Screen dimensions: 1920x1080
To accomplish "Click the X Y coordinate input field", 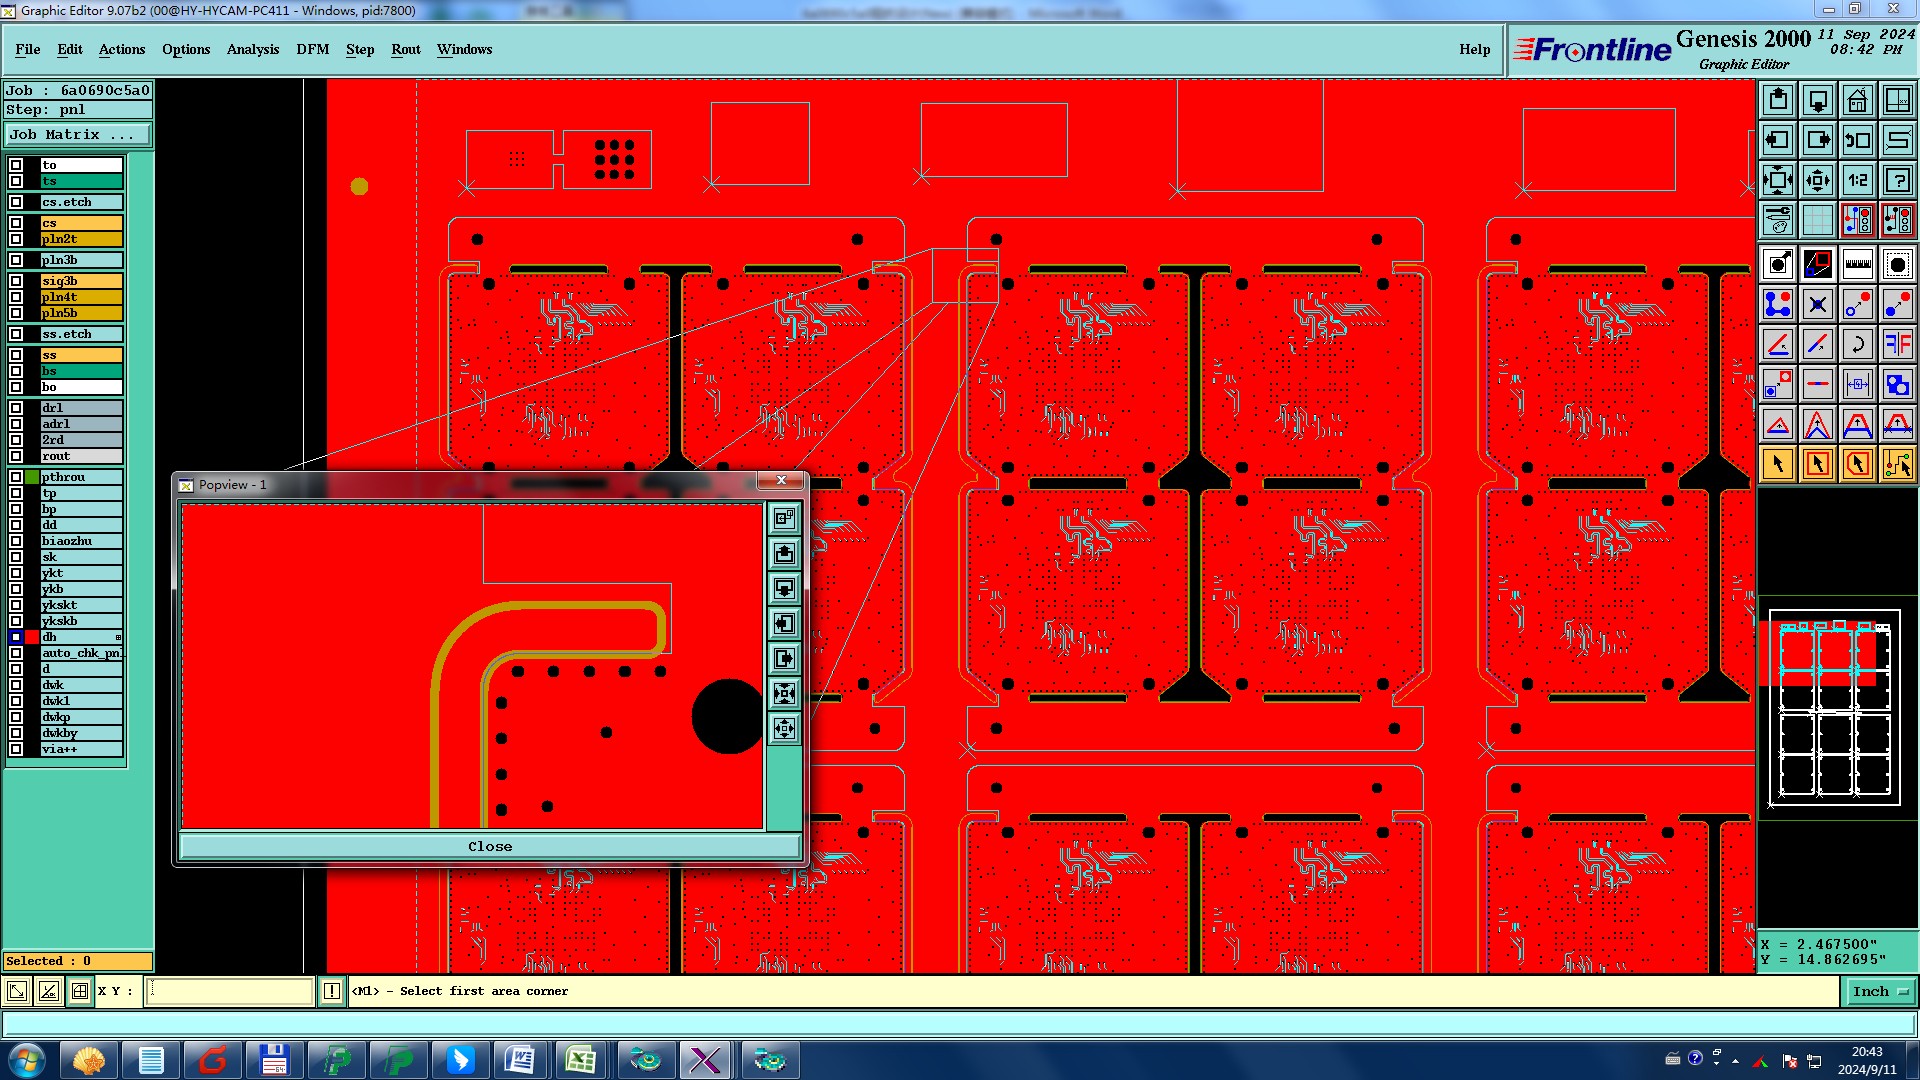I will coord(230,991).
